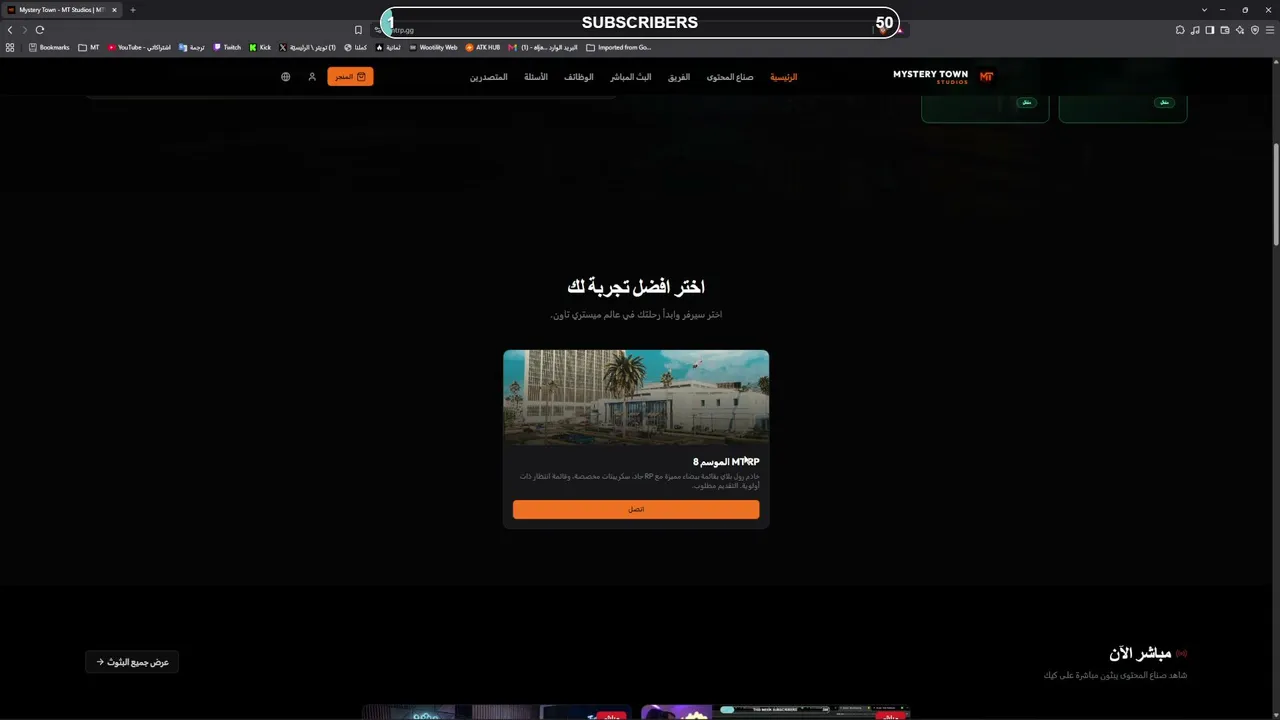Bookmark this page with the bookmark icon
Viewport: 1280px width, 720px height.
358,30
